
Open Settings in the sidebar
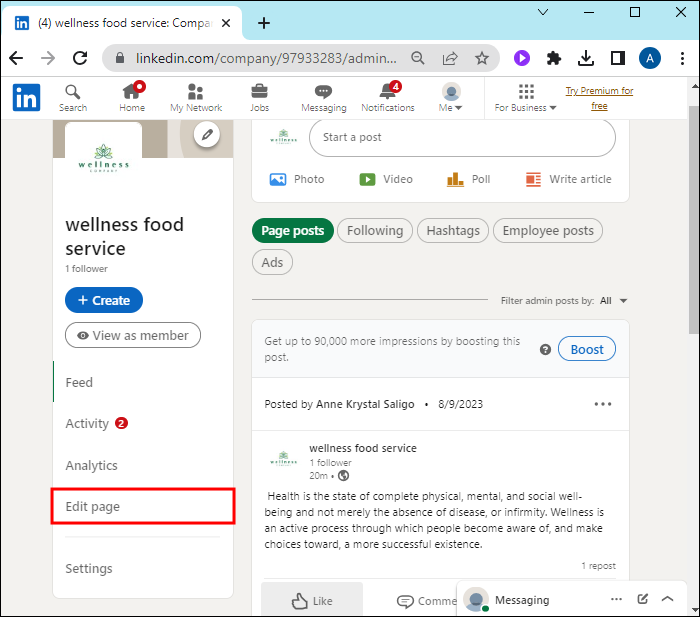tap(89, 568)
